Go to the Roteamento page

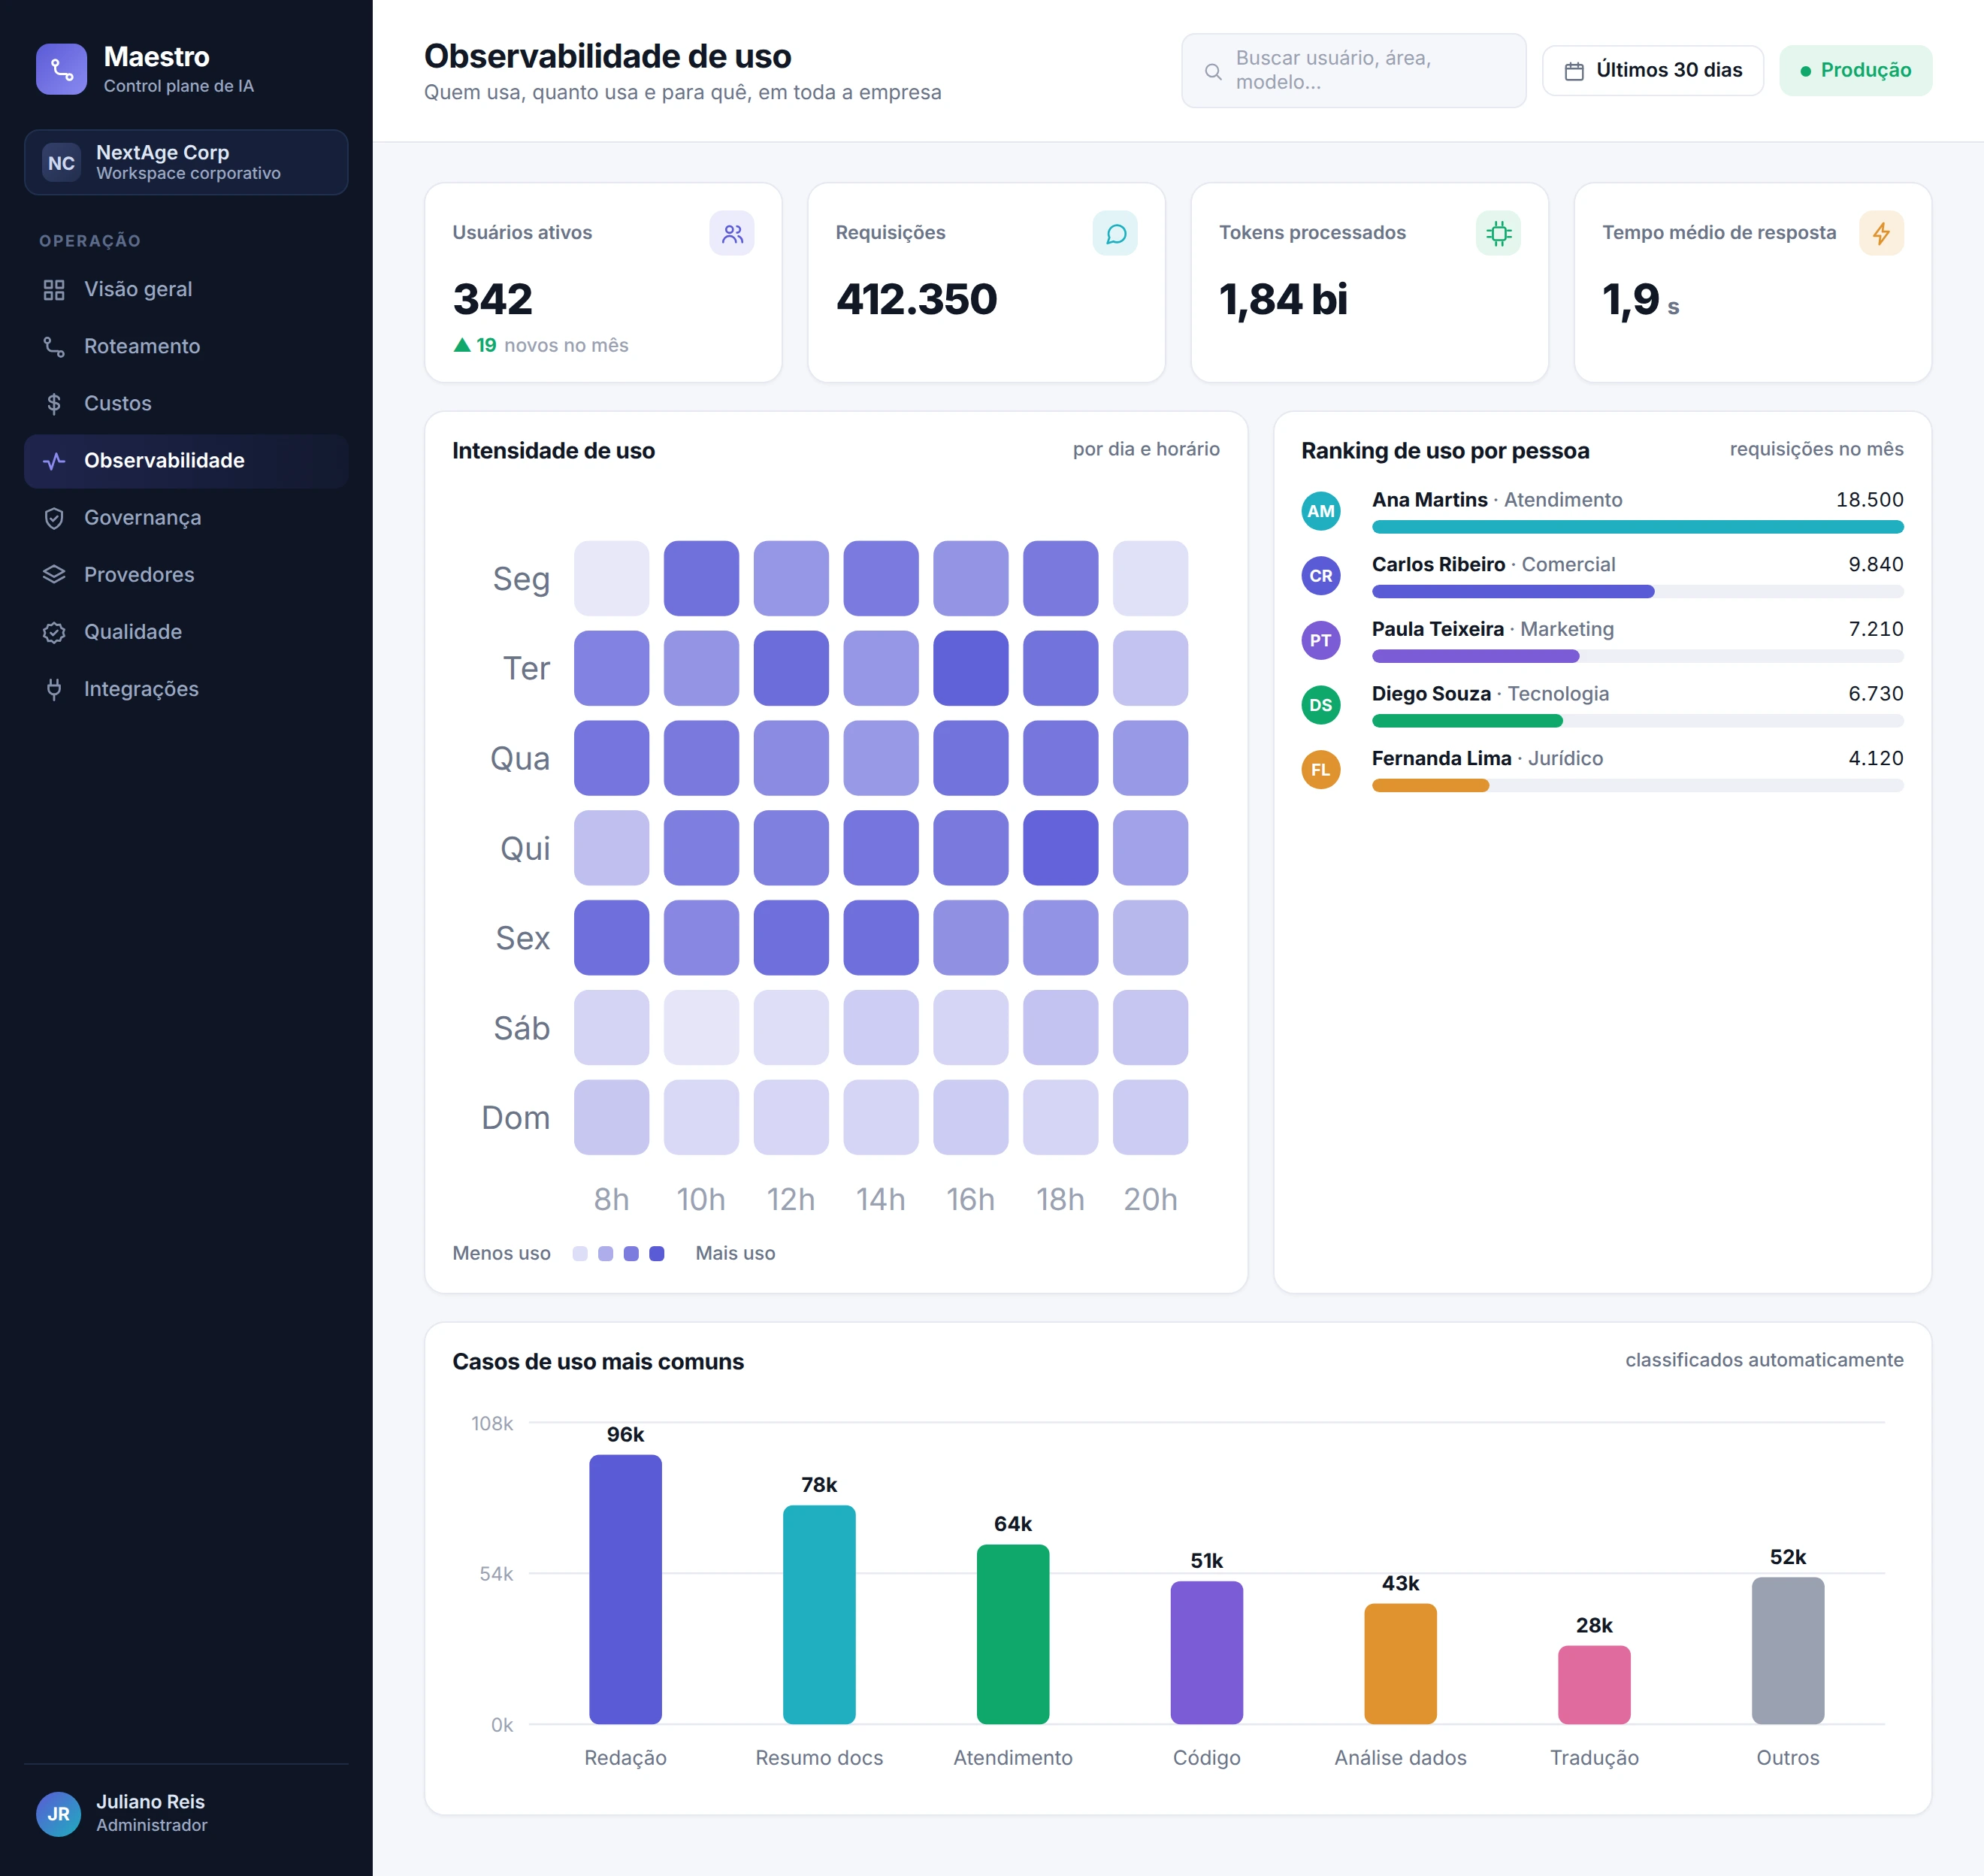click(x=186, y=346)
